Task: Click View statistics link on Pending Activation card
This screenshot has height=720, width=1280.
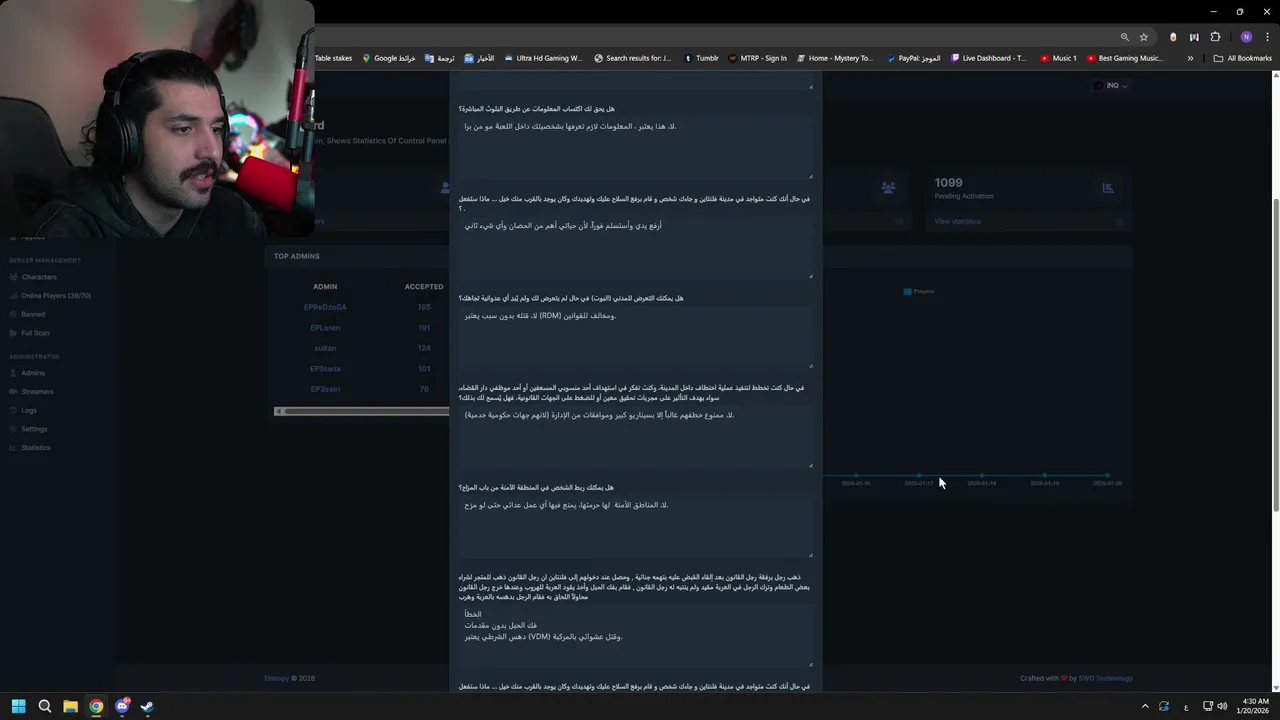Action: point(957,222)
